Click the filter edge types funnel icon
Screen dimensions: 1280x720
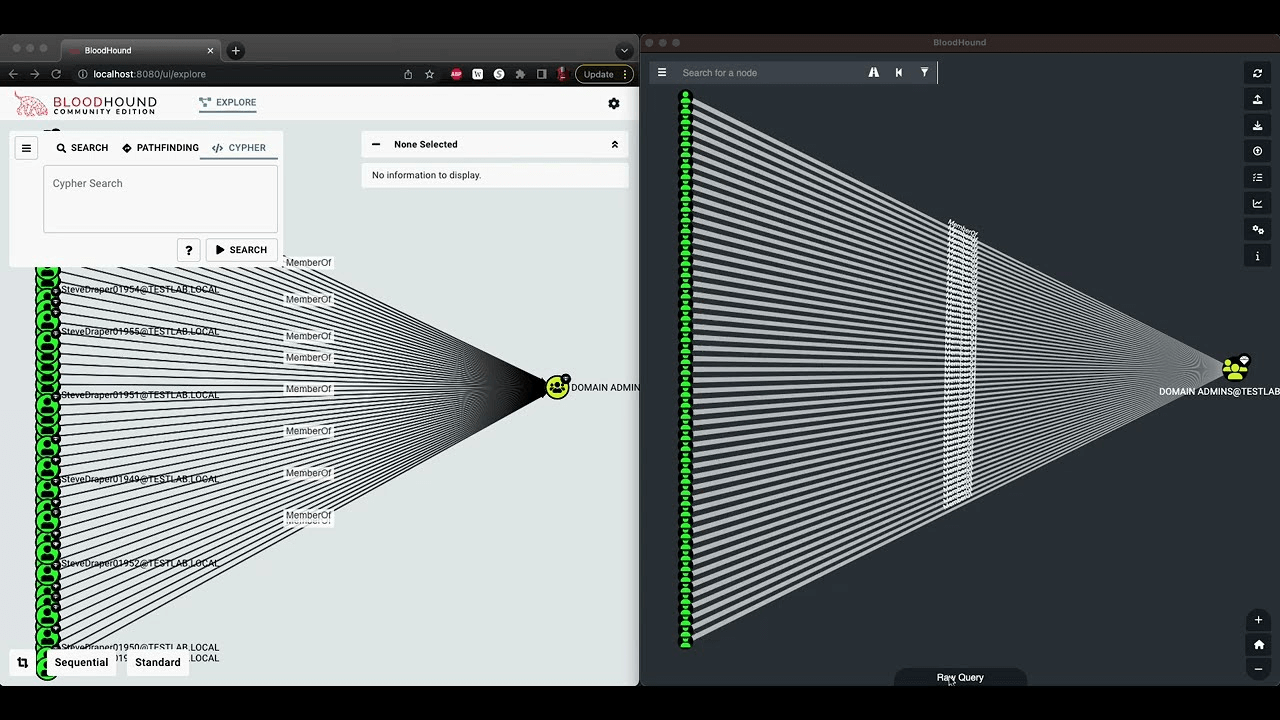924,72
